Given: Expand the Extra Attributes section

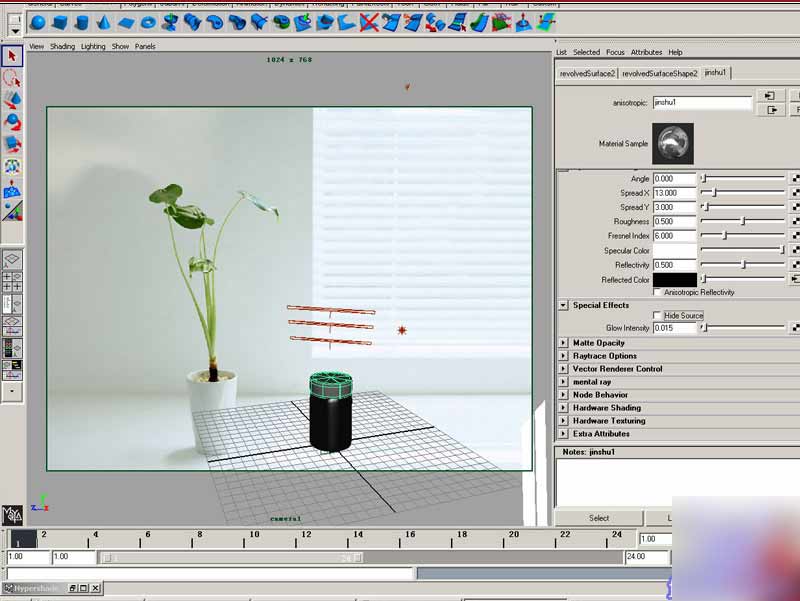Looking at the screenshot, I should click(x=563, y=434).
